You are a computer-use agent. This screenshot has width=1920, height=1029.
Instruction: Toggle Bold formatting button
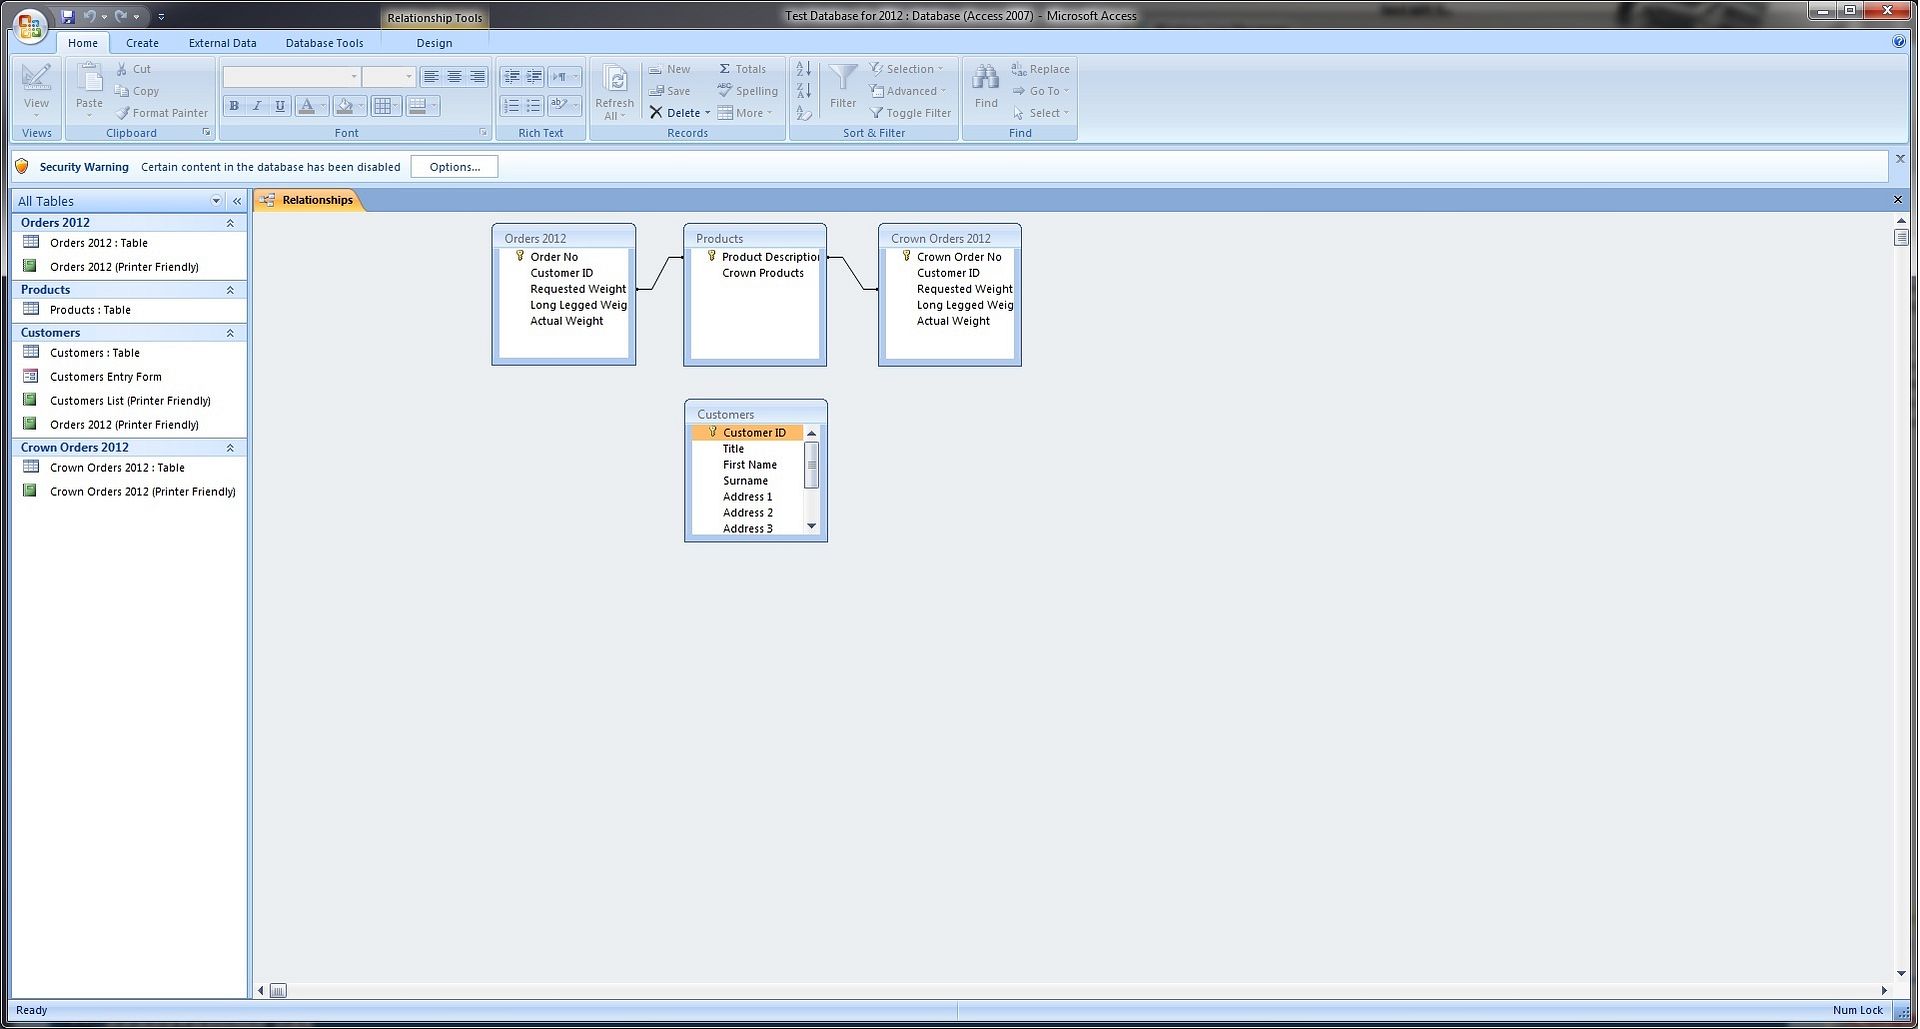pos(234,106)
